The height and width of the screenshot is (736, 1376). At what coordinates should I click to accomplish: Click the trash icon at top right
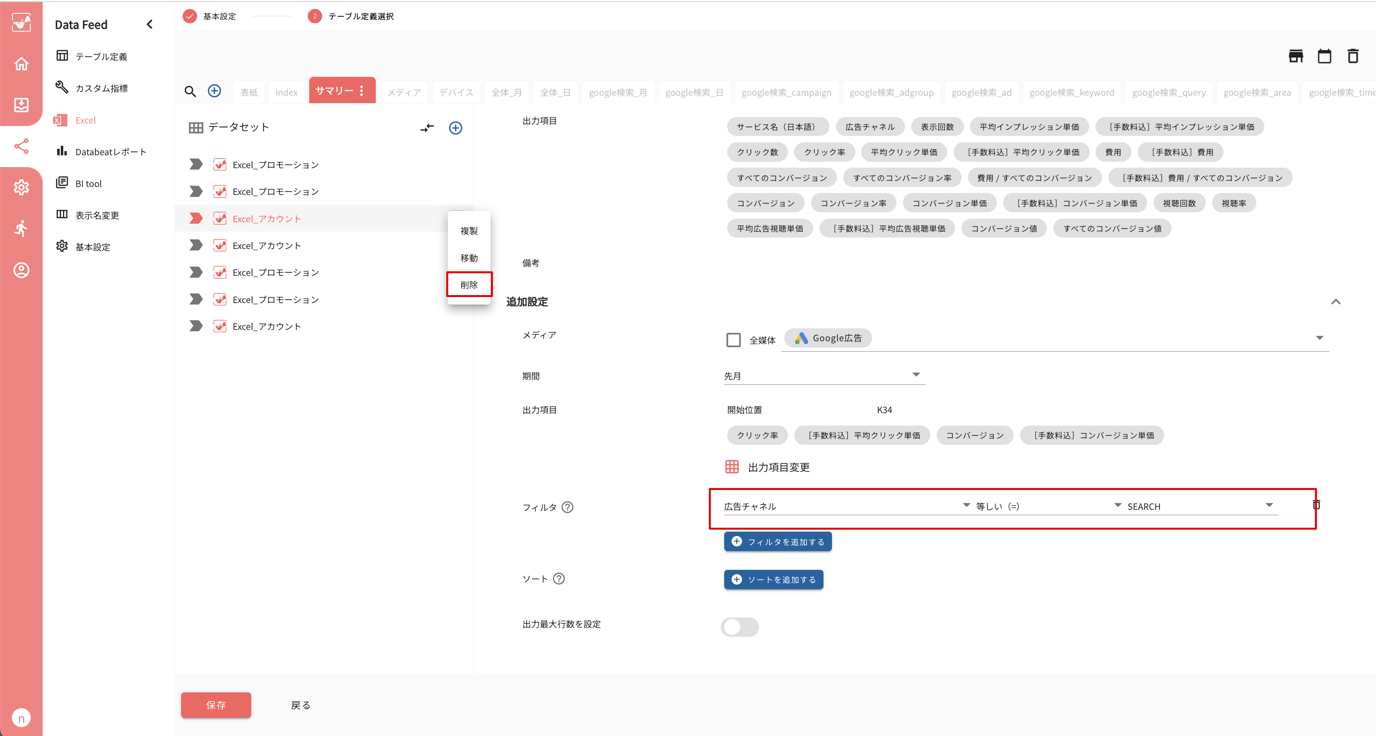[1353, 57]
